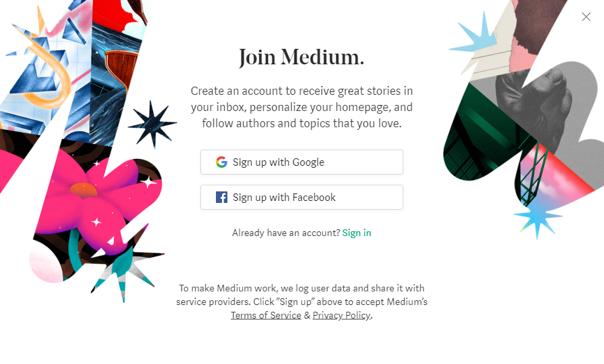
Task: Click the teal and gray starburst shape
Action: pos(125,272)
